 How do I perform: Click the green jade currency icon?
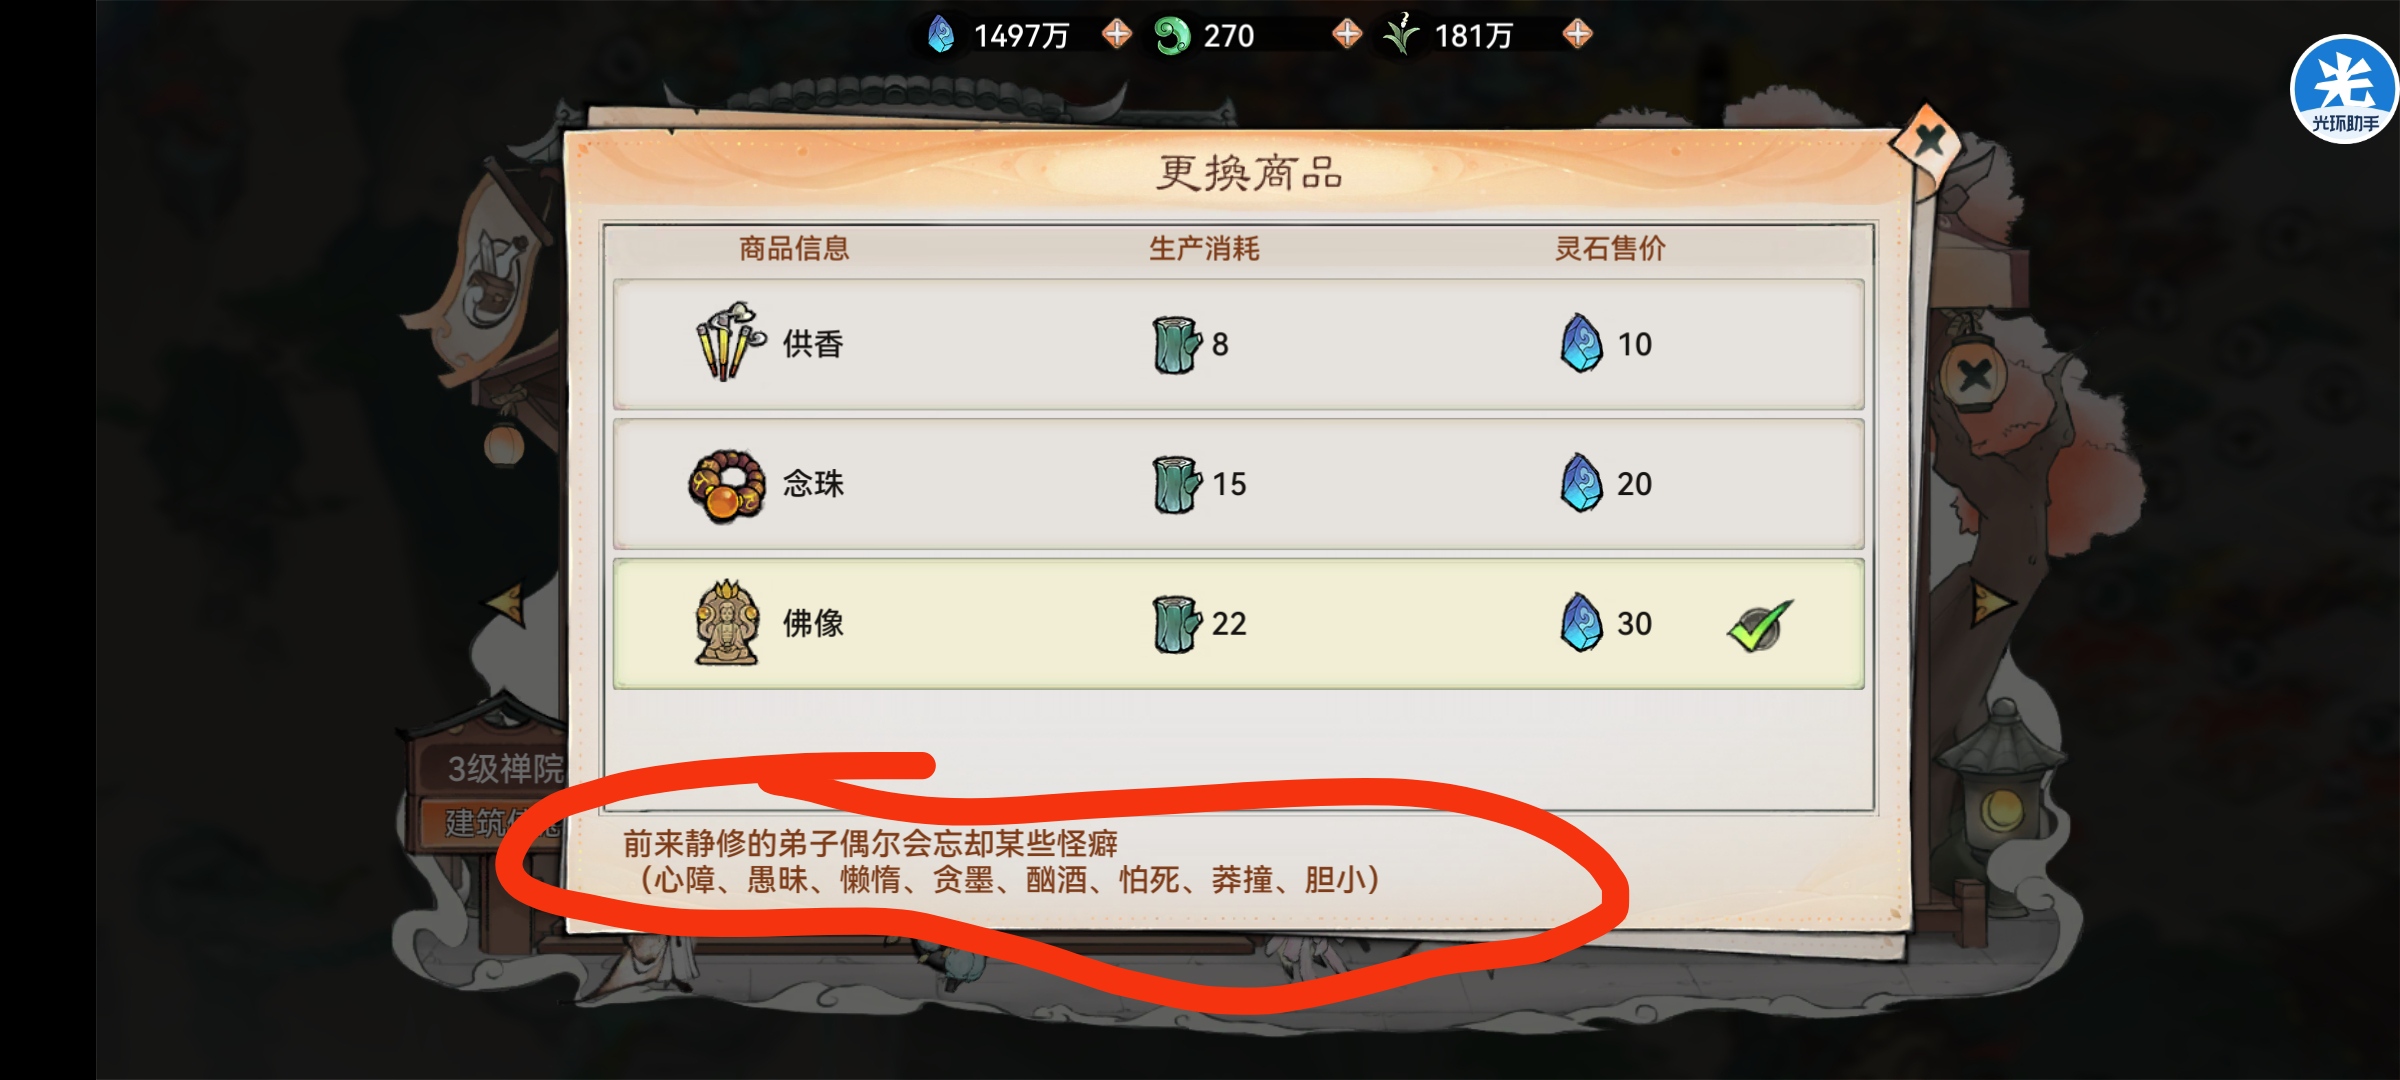coord(1172,35)
